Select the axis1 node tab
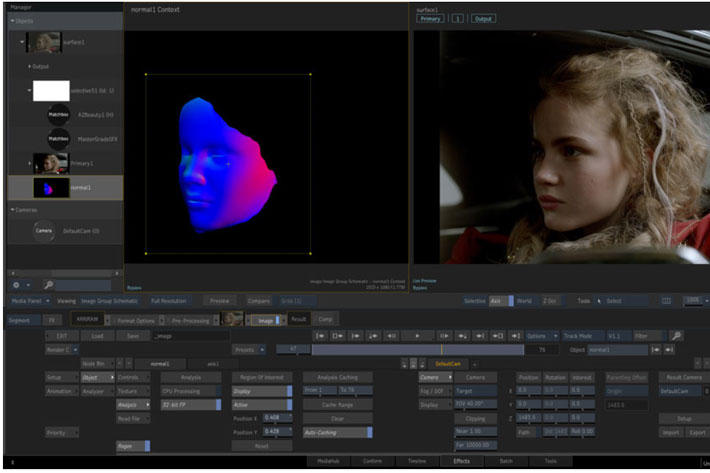The height and width of the screenshot is (473, 710). (x=213, y=364)
